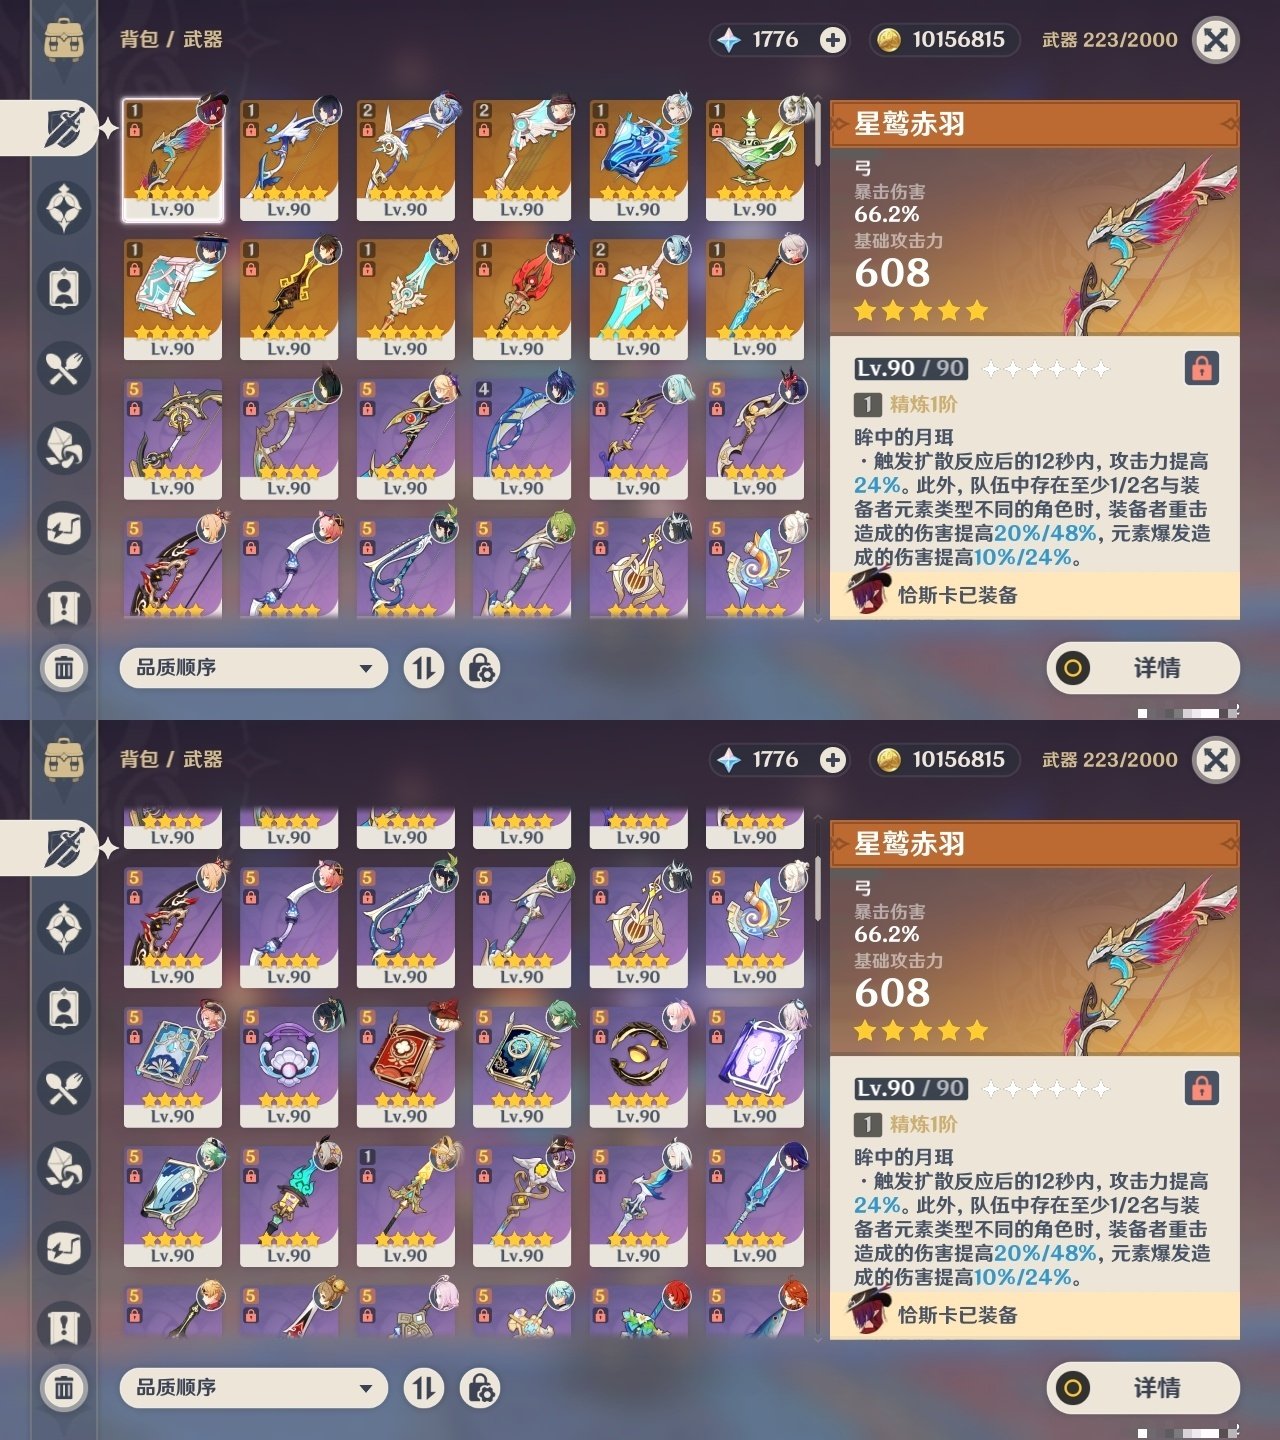Image resolution: width=1280 pixels, height=1440 pixels.
Task: Switch to the top Artifacts sidebar tab
Action: (64, 208)
